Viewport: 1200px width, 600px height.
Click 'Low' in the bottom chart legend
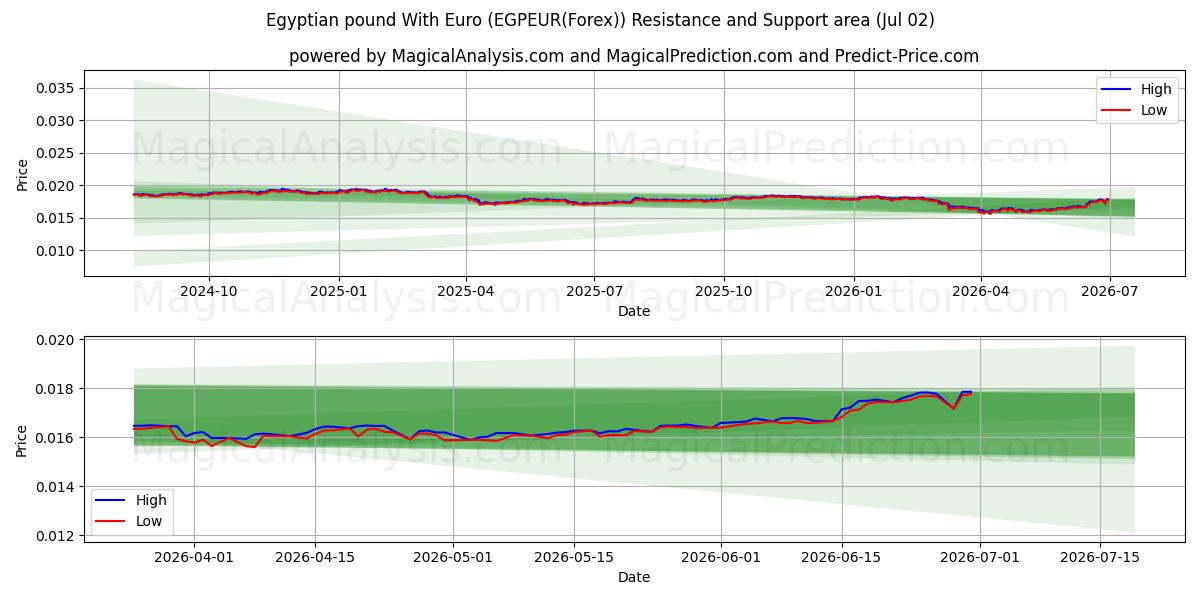click(148, 521)
